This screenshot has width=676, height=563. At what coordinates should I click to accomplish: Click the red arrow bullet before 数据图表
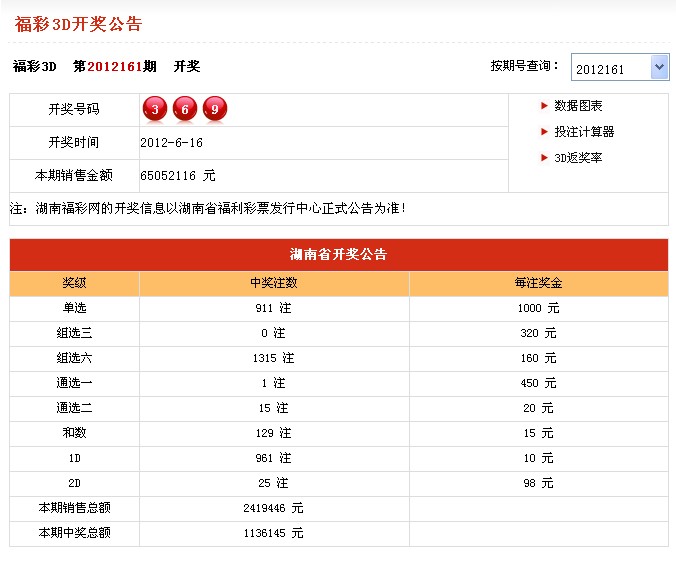coord(544,106)
